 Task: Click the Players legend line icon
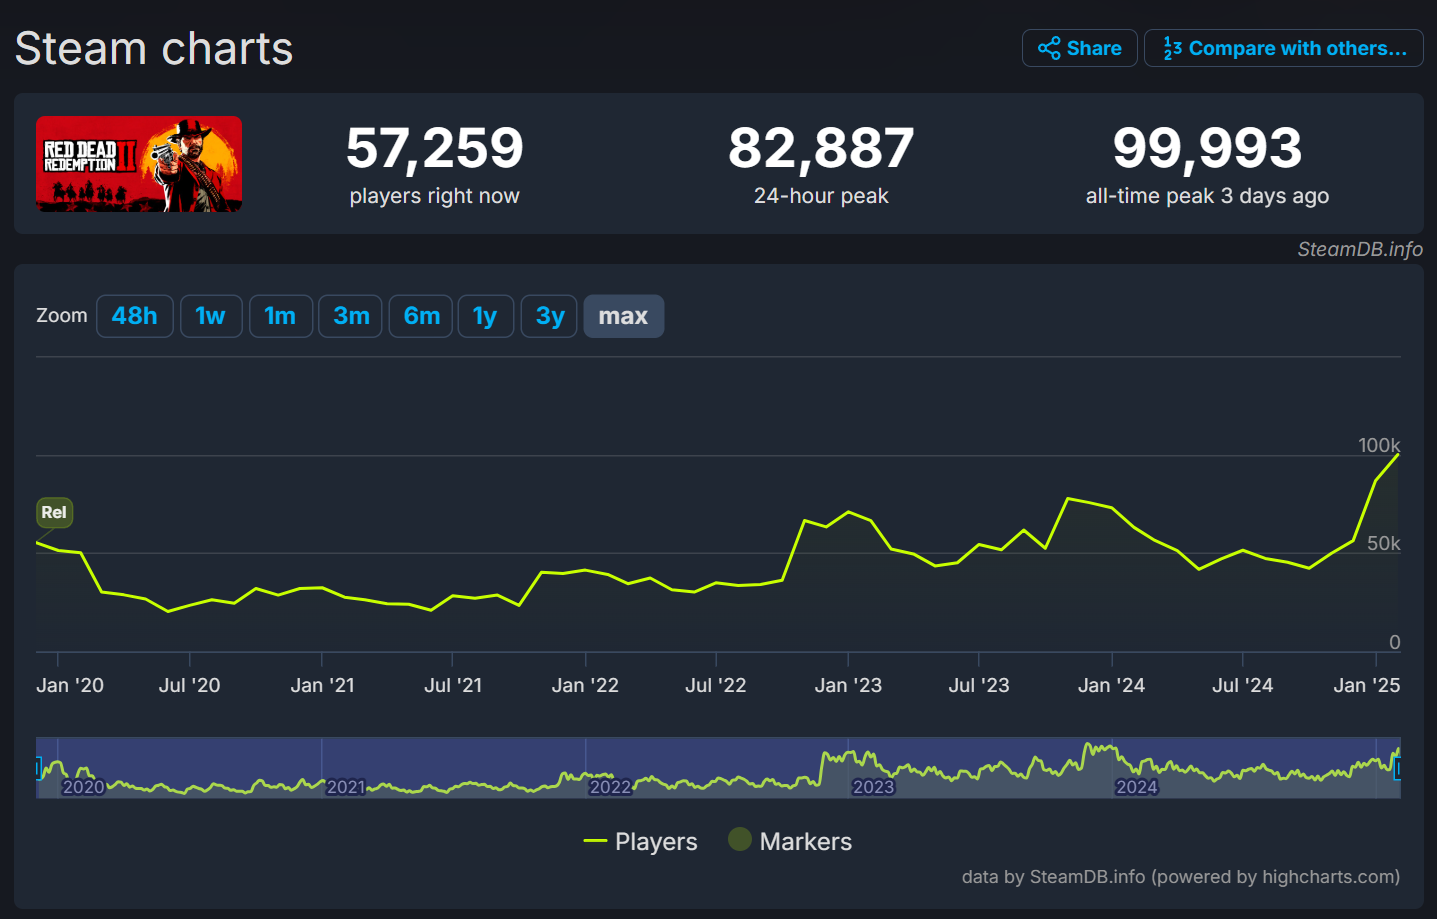click(x=596, y=841)
